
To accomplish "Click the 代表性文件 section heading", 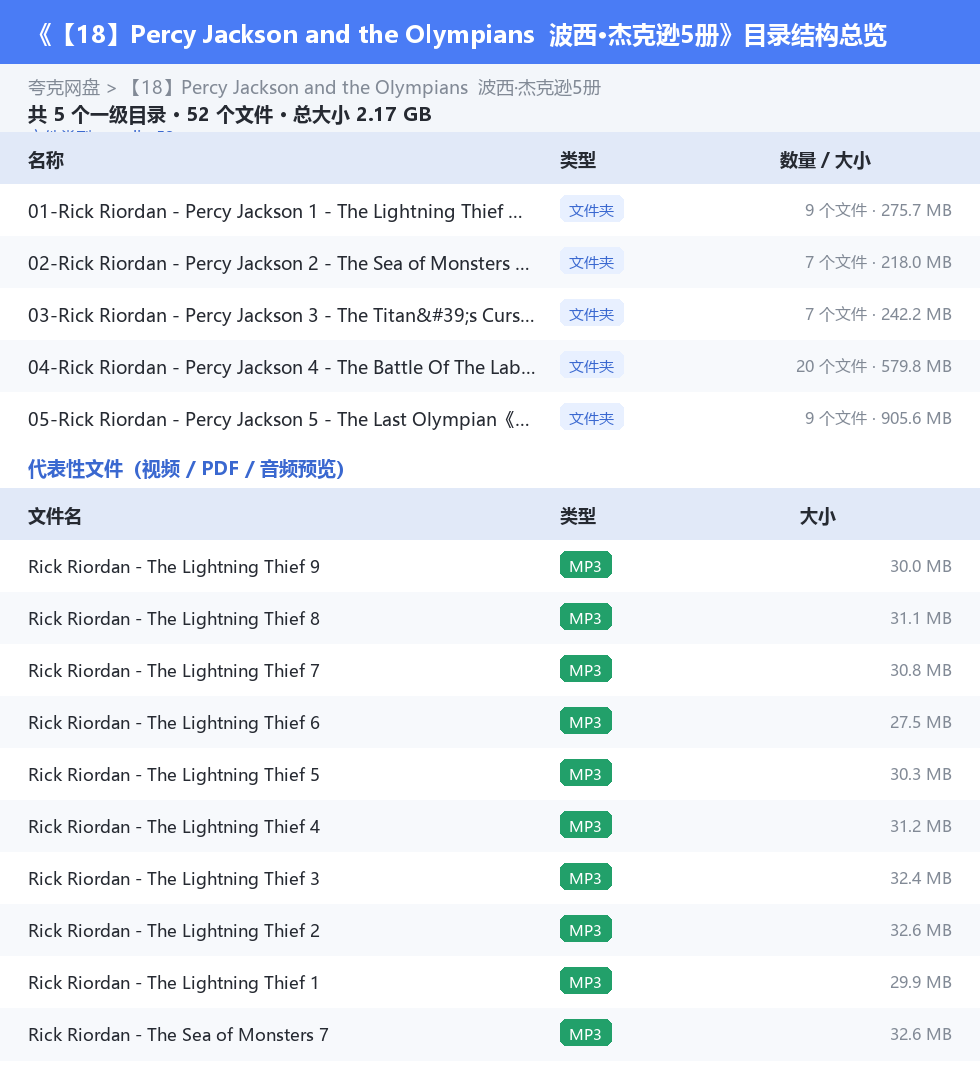I will click(186, 469).
